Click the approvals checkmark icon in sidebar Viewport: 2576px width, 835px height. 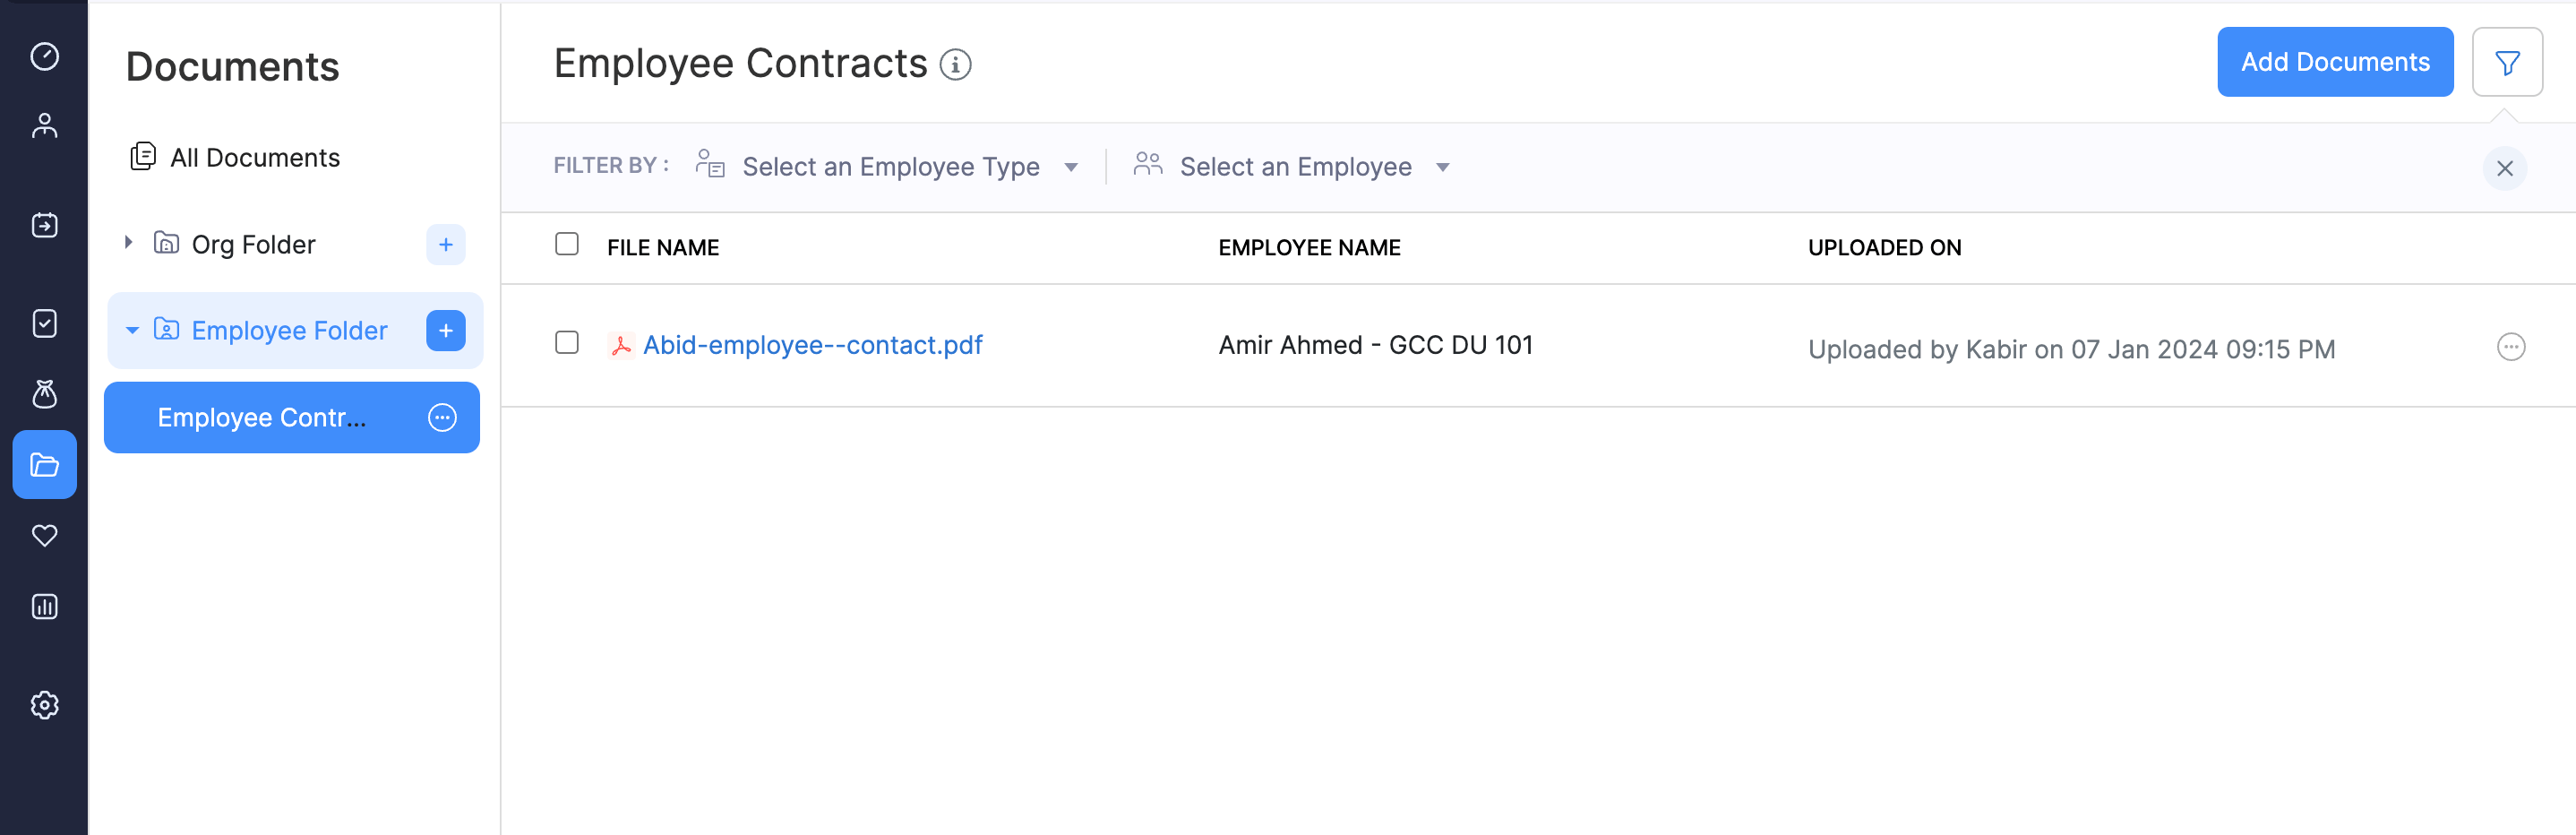click(44, 323)
